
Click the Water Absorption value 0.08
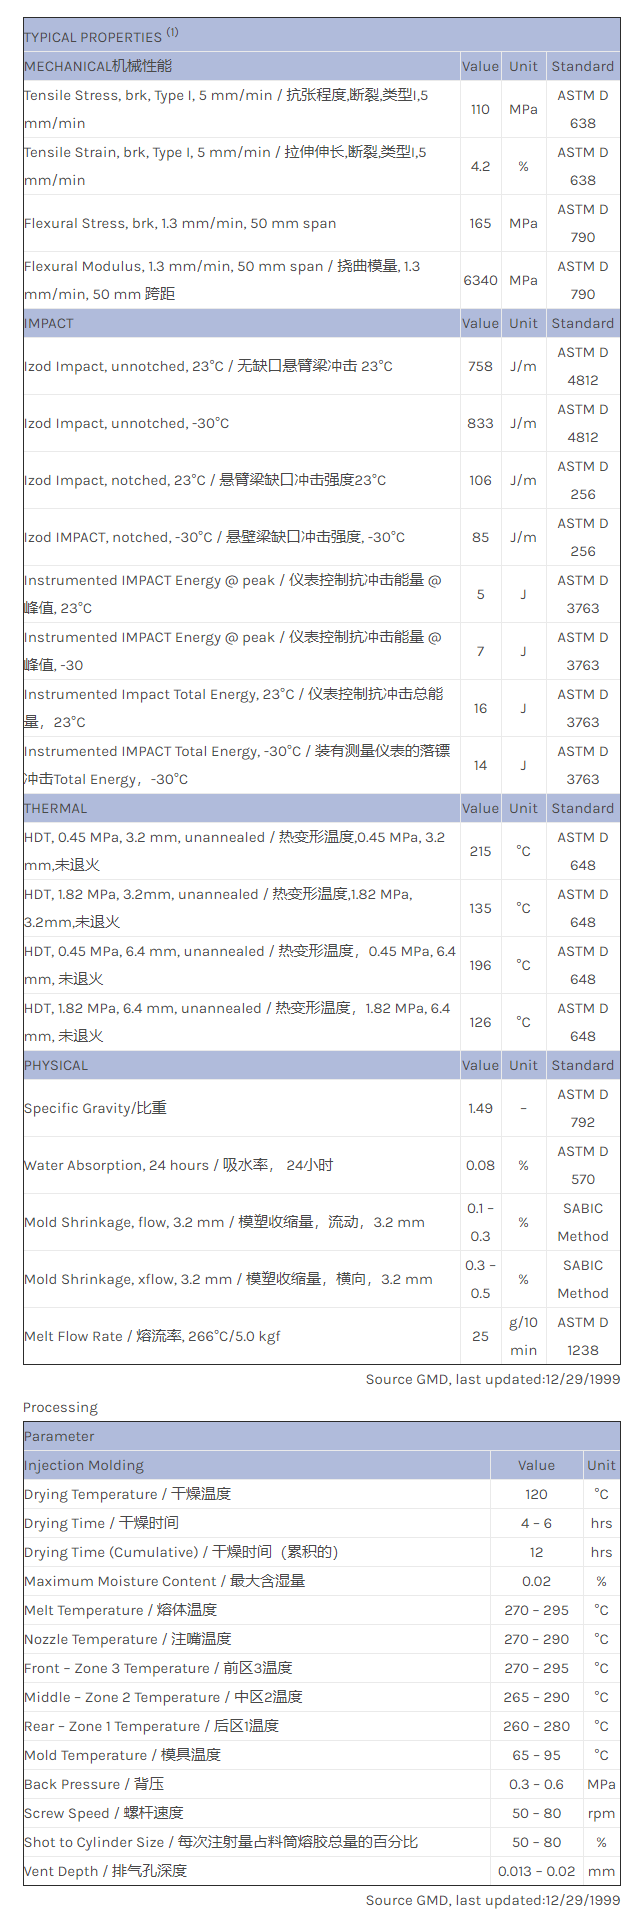[480, 1165]
